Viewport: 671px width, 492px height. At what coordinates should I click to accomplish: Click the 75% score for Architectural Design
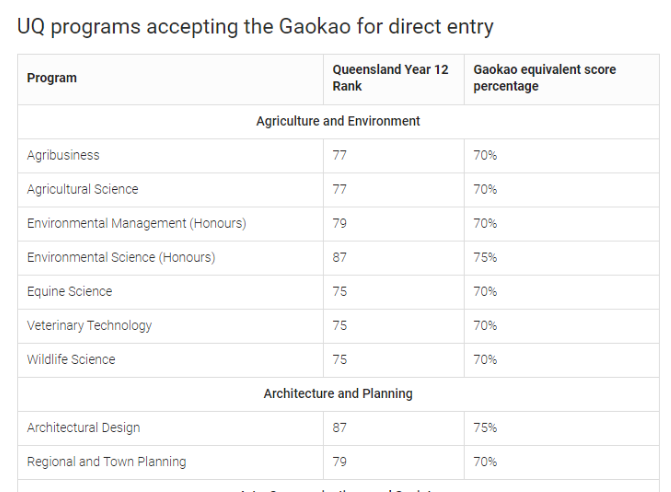pos(485,427)
